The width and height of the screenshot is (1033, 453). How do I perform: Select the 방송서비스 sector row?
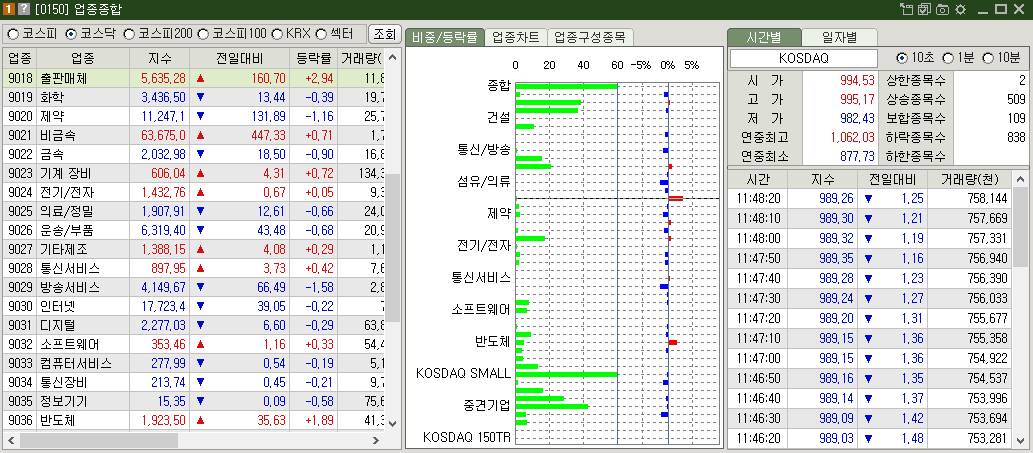pyautogui.click(x=194, y=288)
